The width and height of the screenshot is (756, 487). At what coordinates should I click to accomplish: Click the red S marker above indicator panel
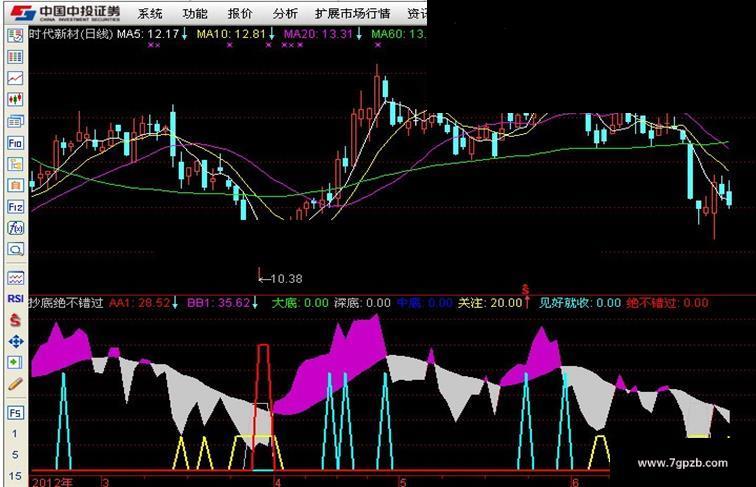click(x=526, y=290)
